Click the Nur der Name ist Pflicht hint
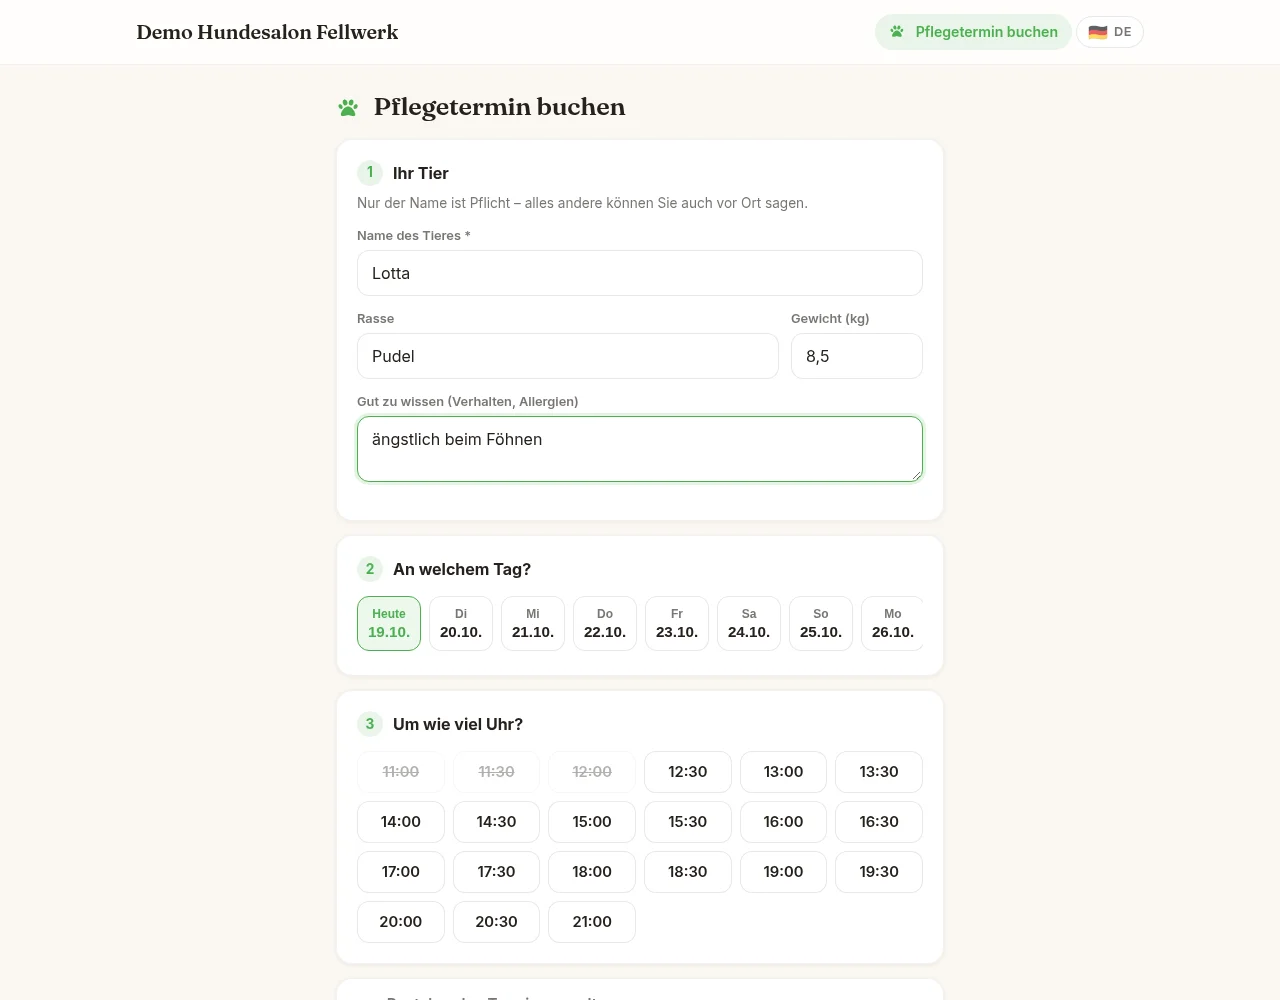This screenshot has height=1000, width=1280. click(582, 203)
